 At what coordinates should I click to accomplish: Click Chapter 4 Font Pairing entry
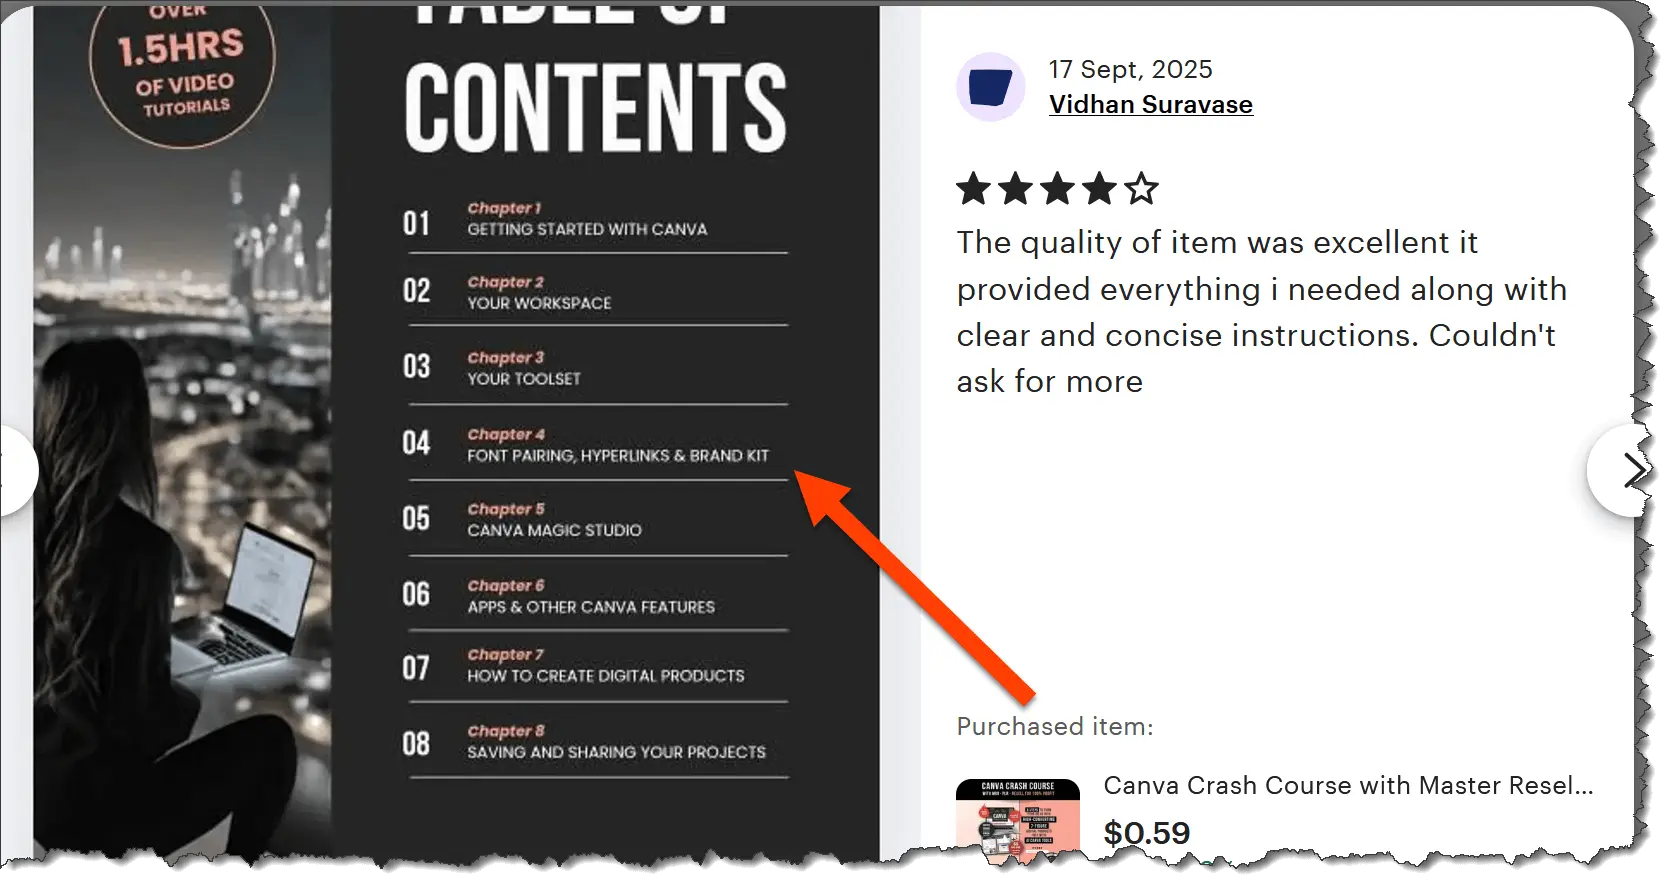click(595, 444)
